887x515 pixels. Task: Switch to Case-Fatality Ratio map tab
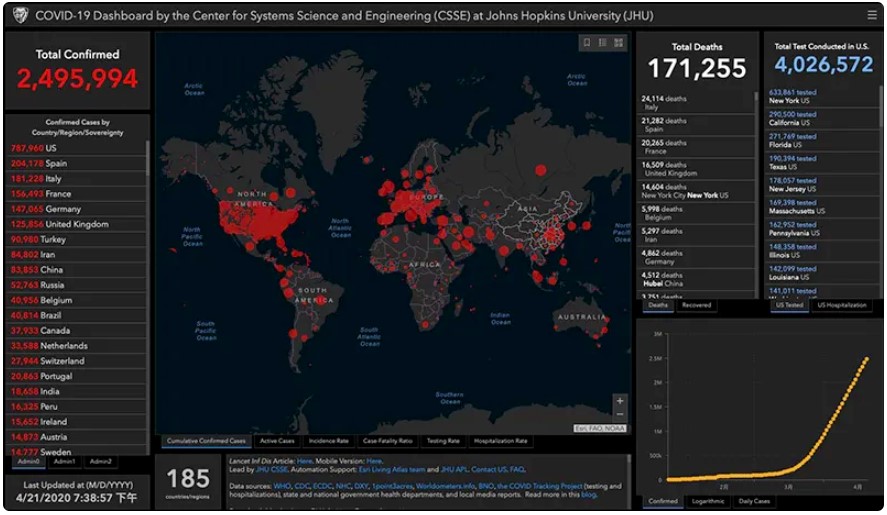(387, 441)
